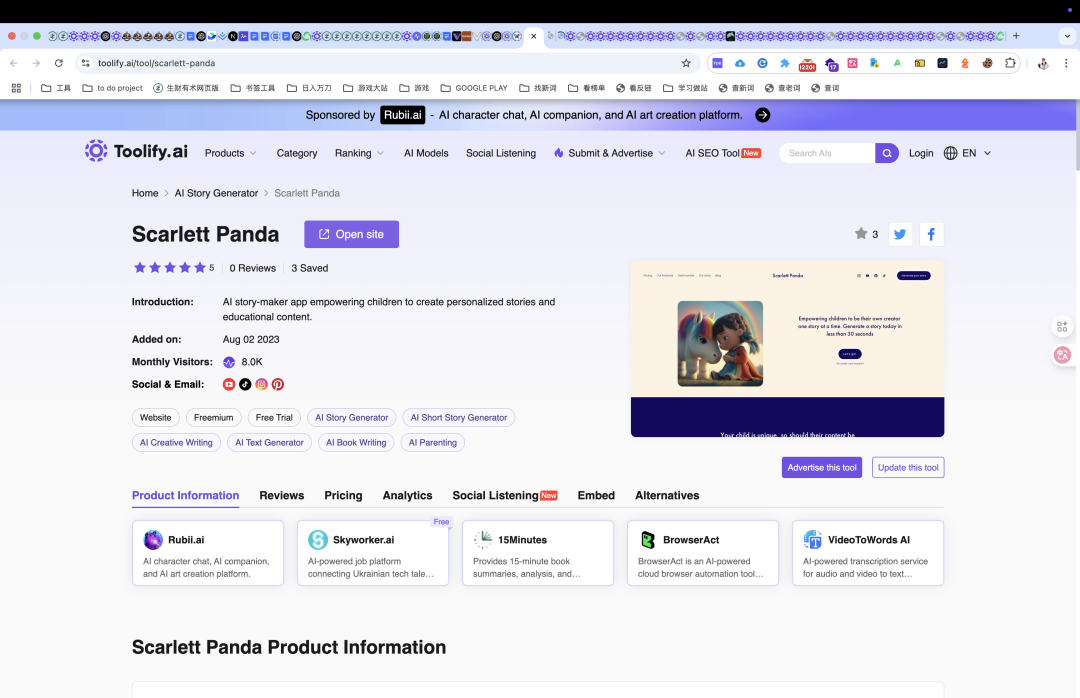Open Category menu item

tap(297, 153)
